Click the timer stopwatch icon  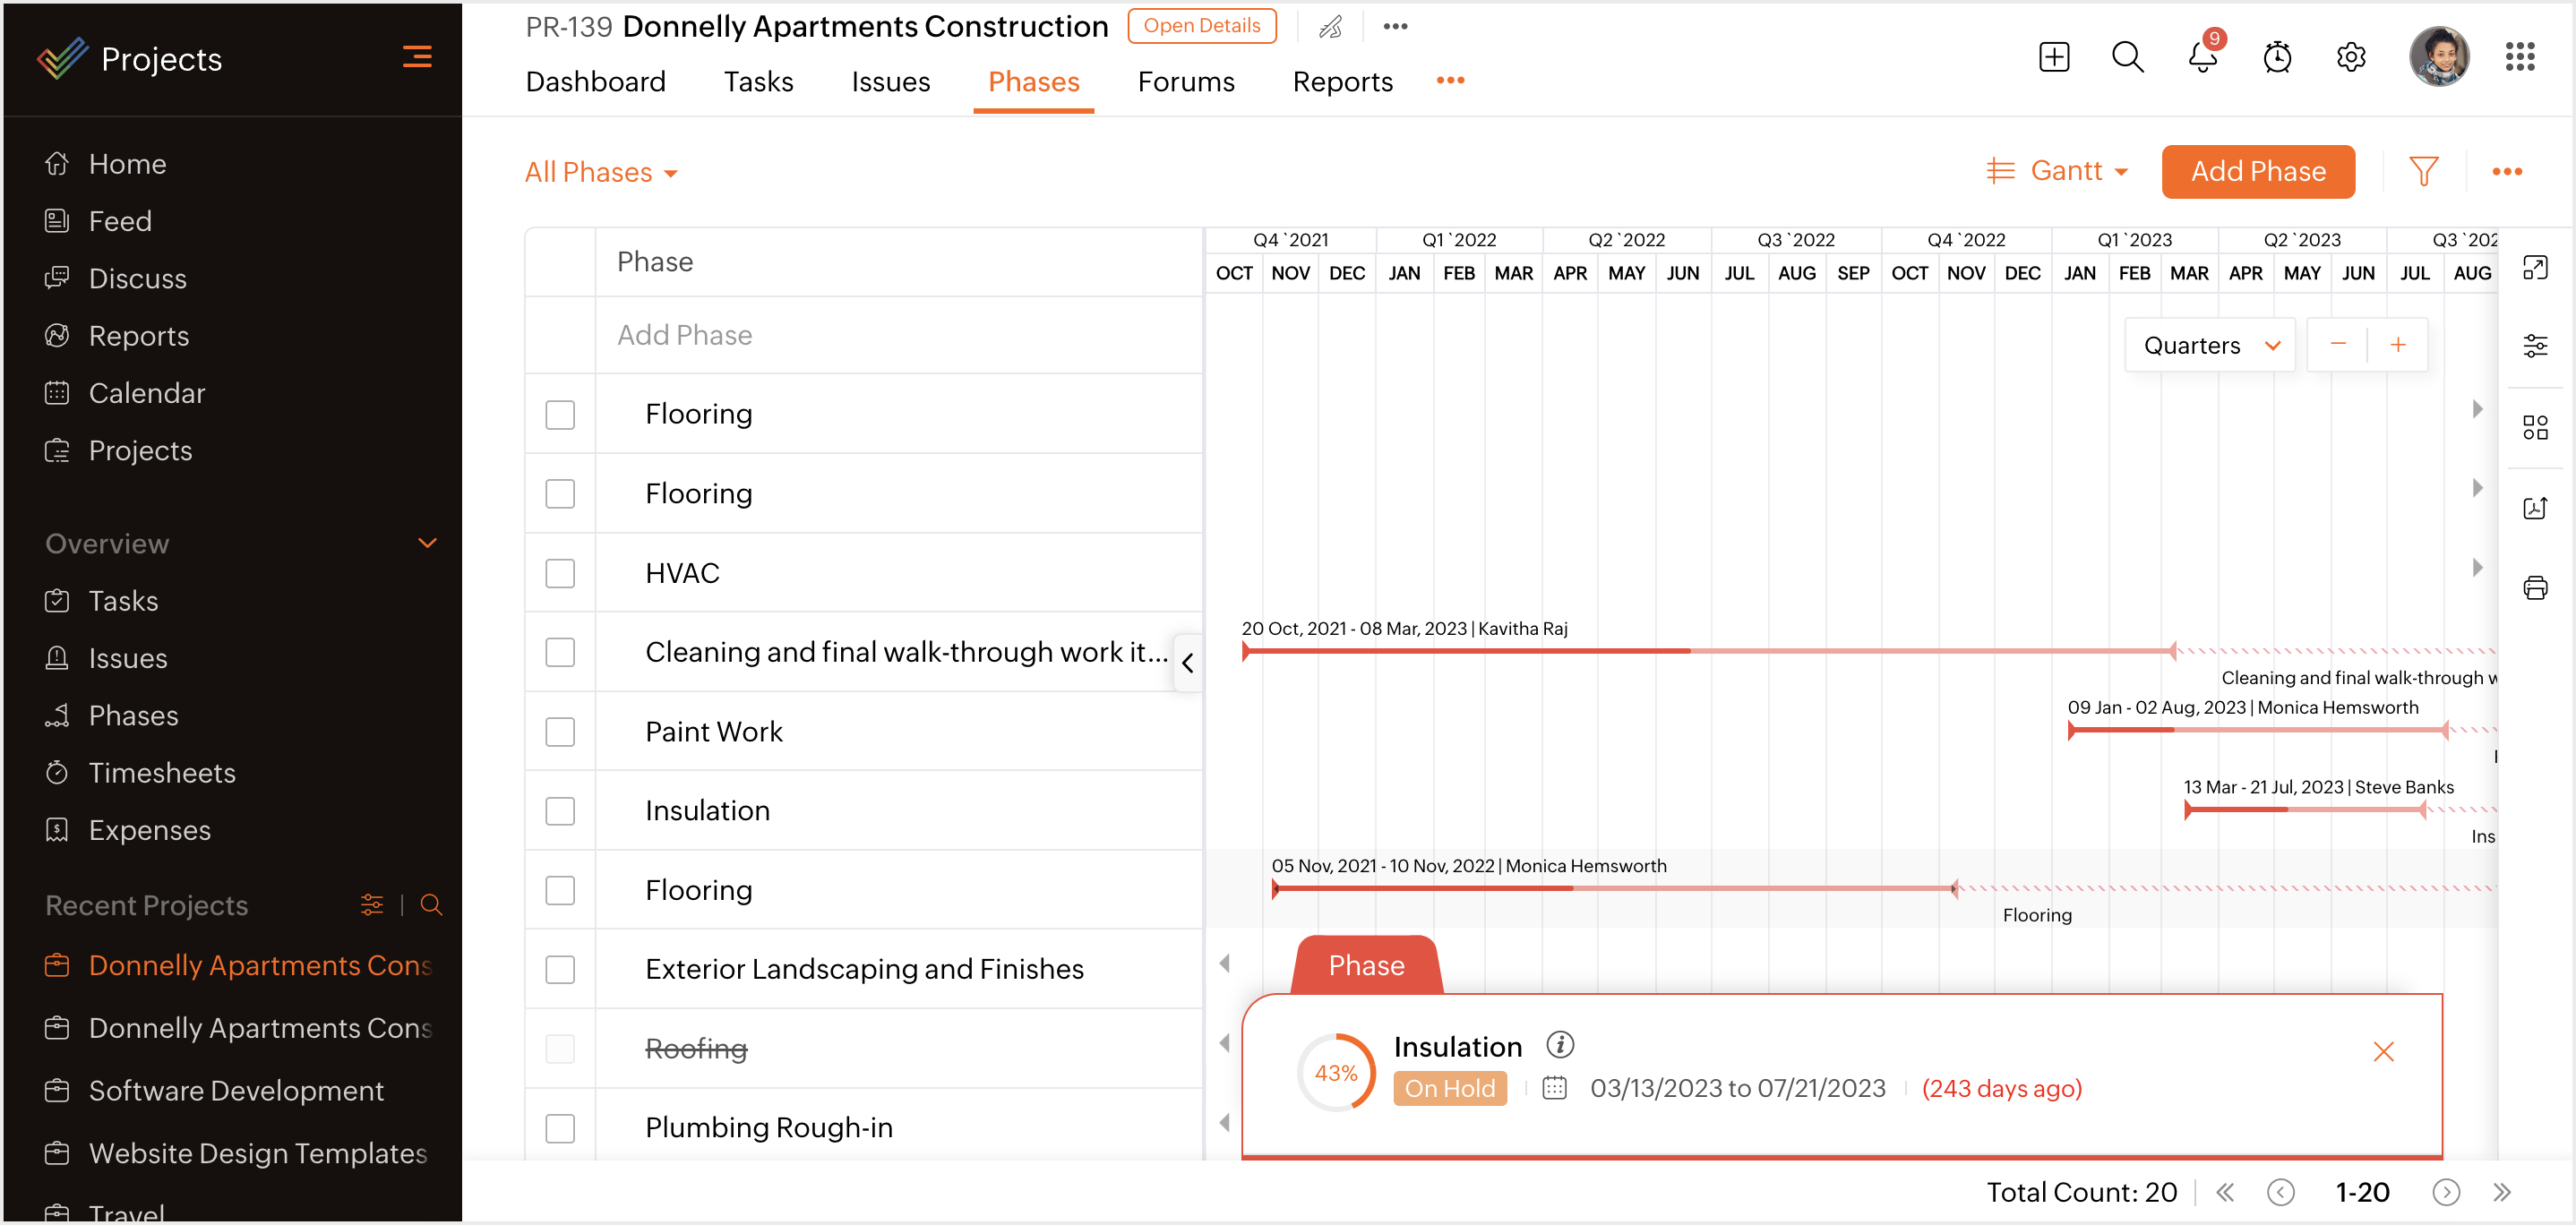[2277, 57]
